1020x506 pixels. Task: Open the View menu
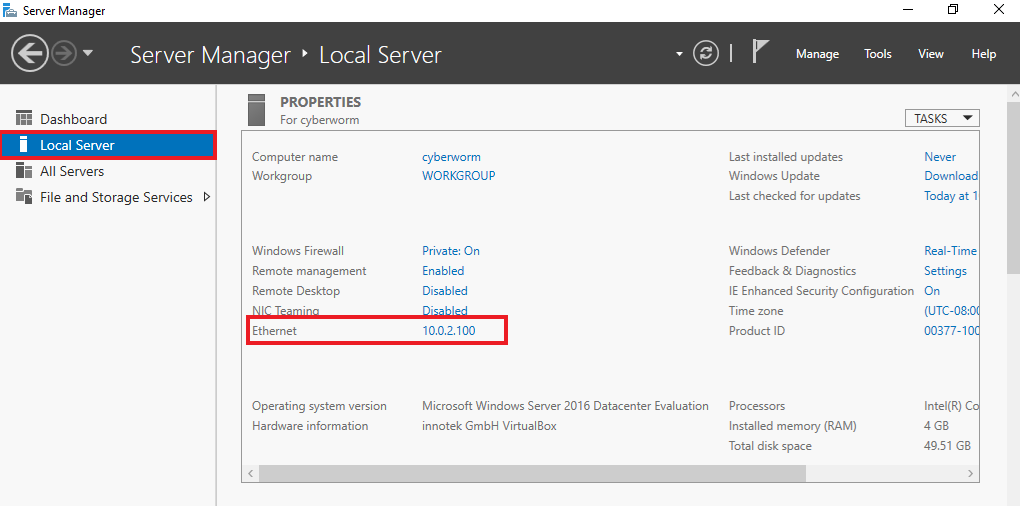[930, 54]
